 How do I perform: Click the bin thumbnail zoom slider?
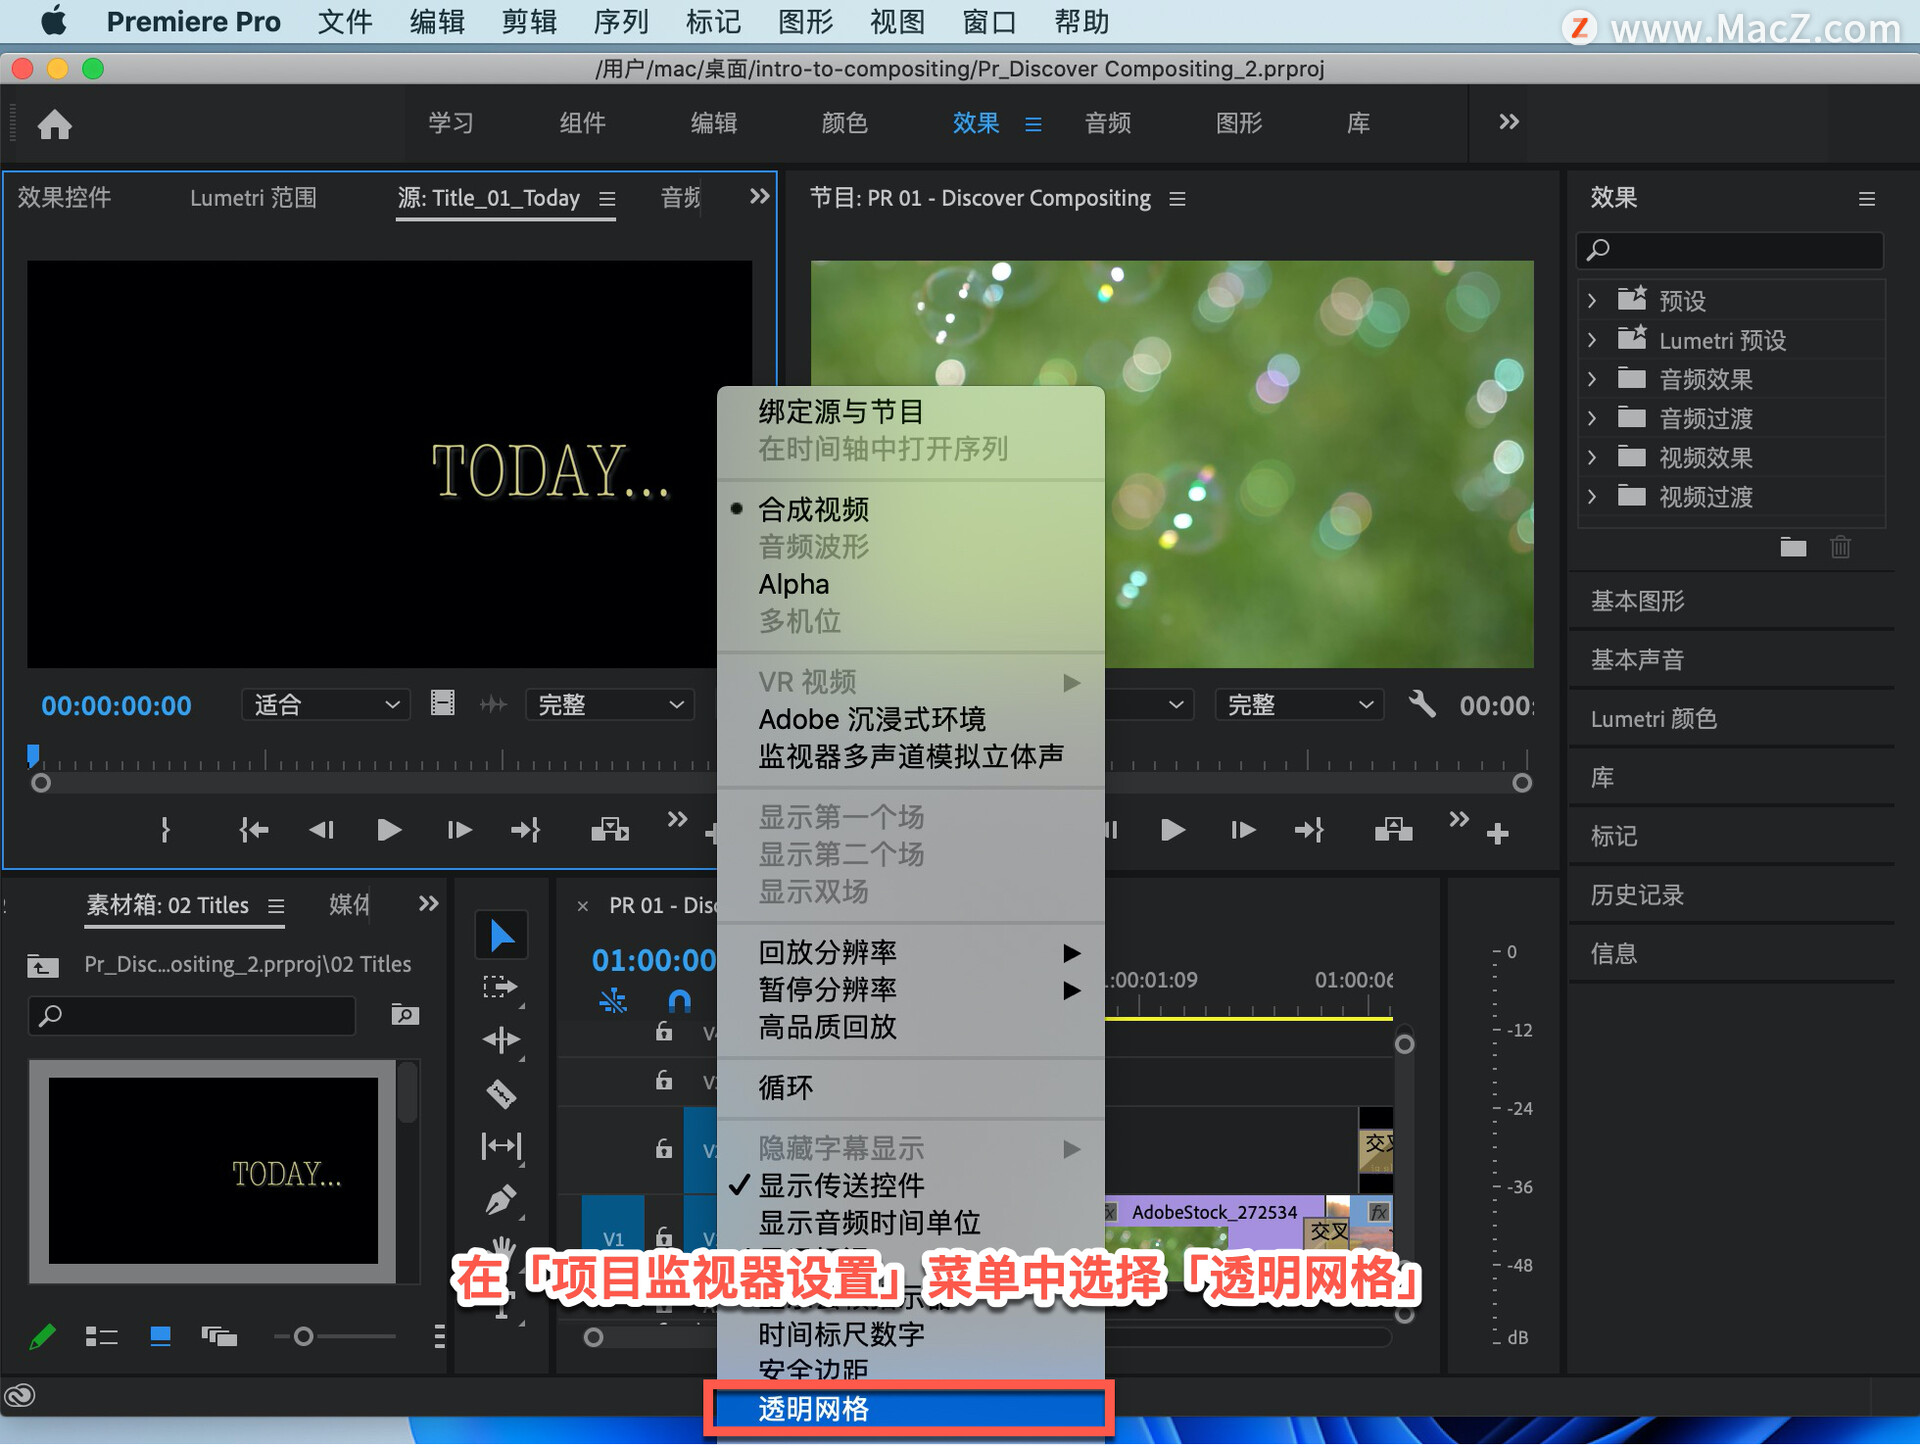pyautogui.click(x=304, y=1336)
